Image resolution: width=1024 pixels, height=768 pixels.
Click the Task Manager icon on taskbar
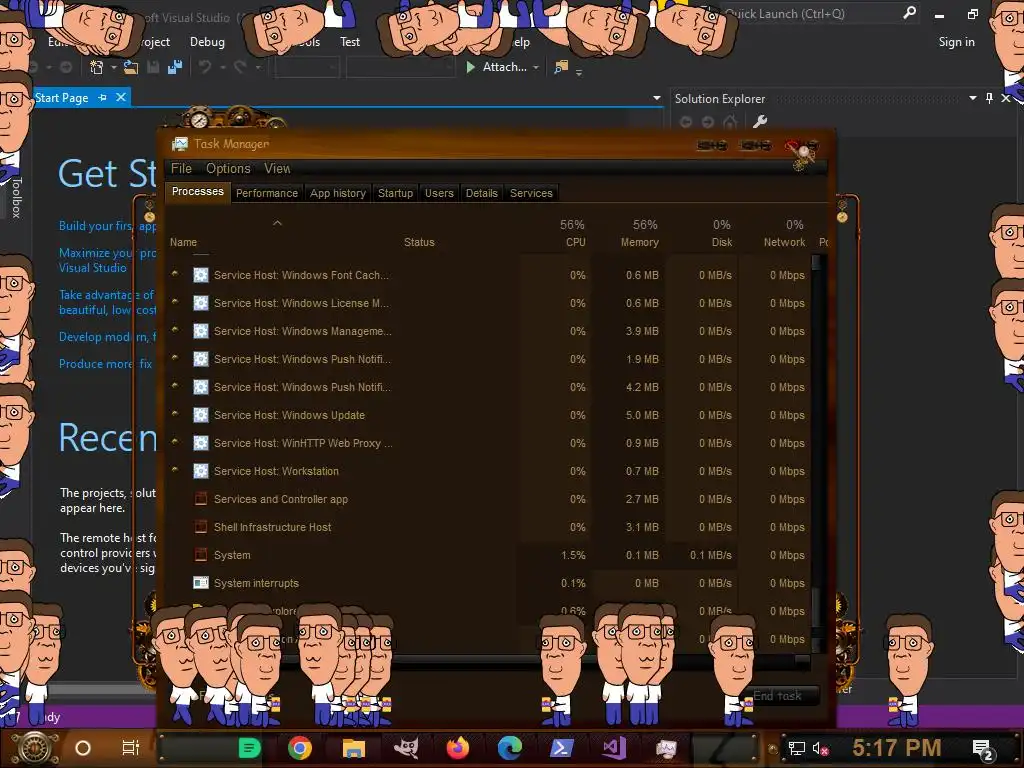point(666,748)
